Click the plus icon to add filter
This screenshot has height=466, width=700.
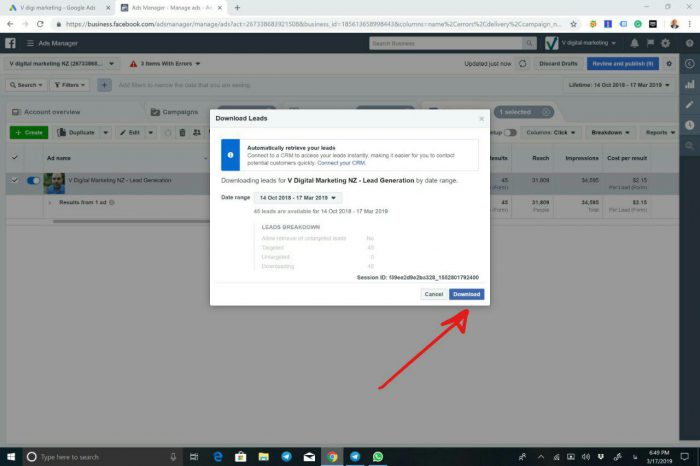pyautogui.click(x=104, y=85)
